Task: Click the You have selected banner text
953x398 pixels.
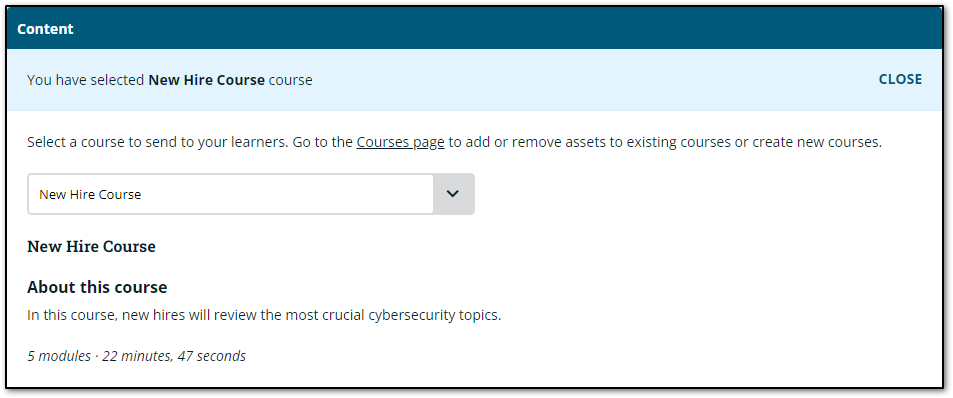Action: pos(170,80)
